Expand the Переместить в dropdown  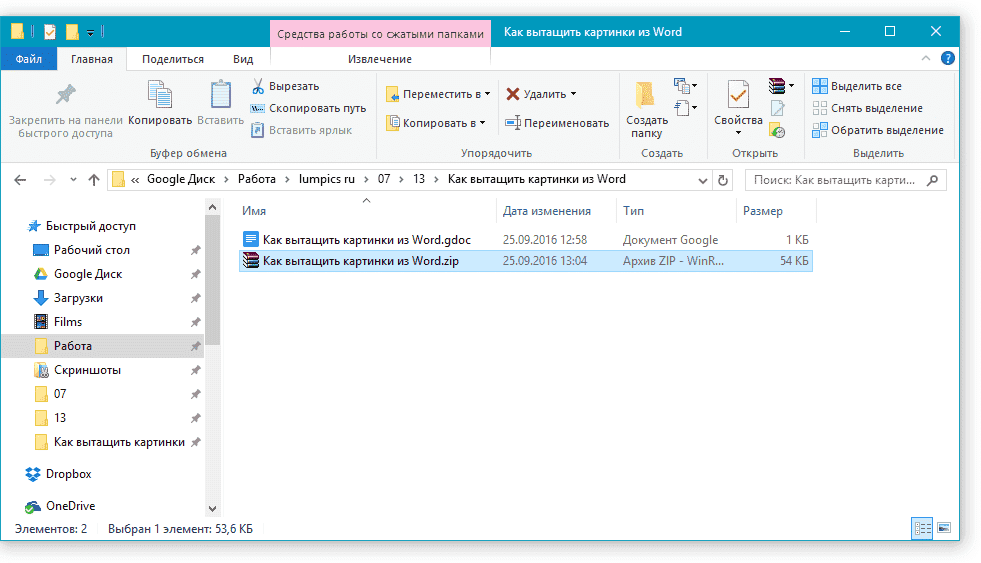(x=487, y=94)
